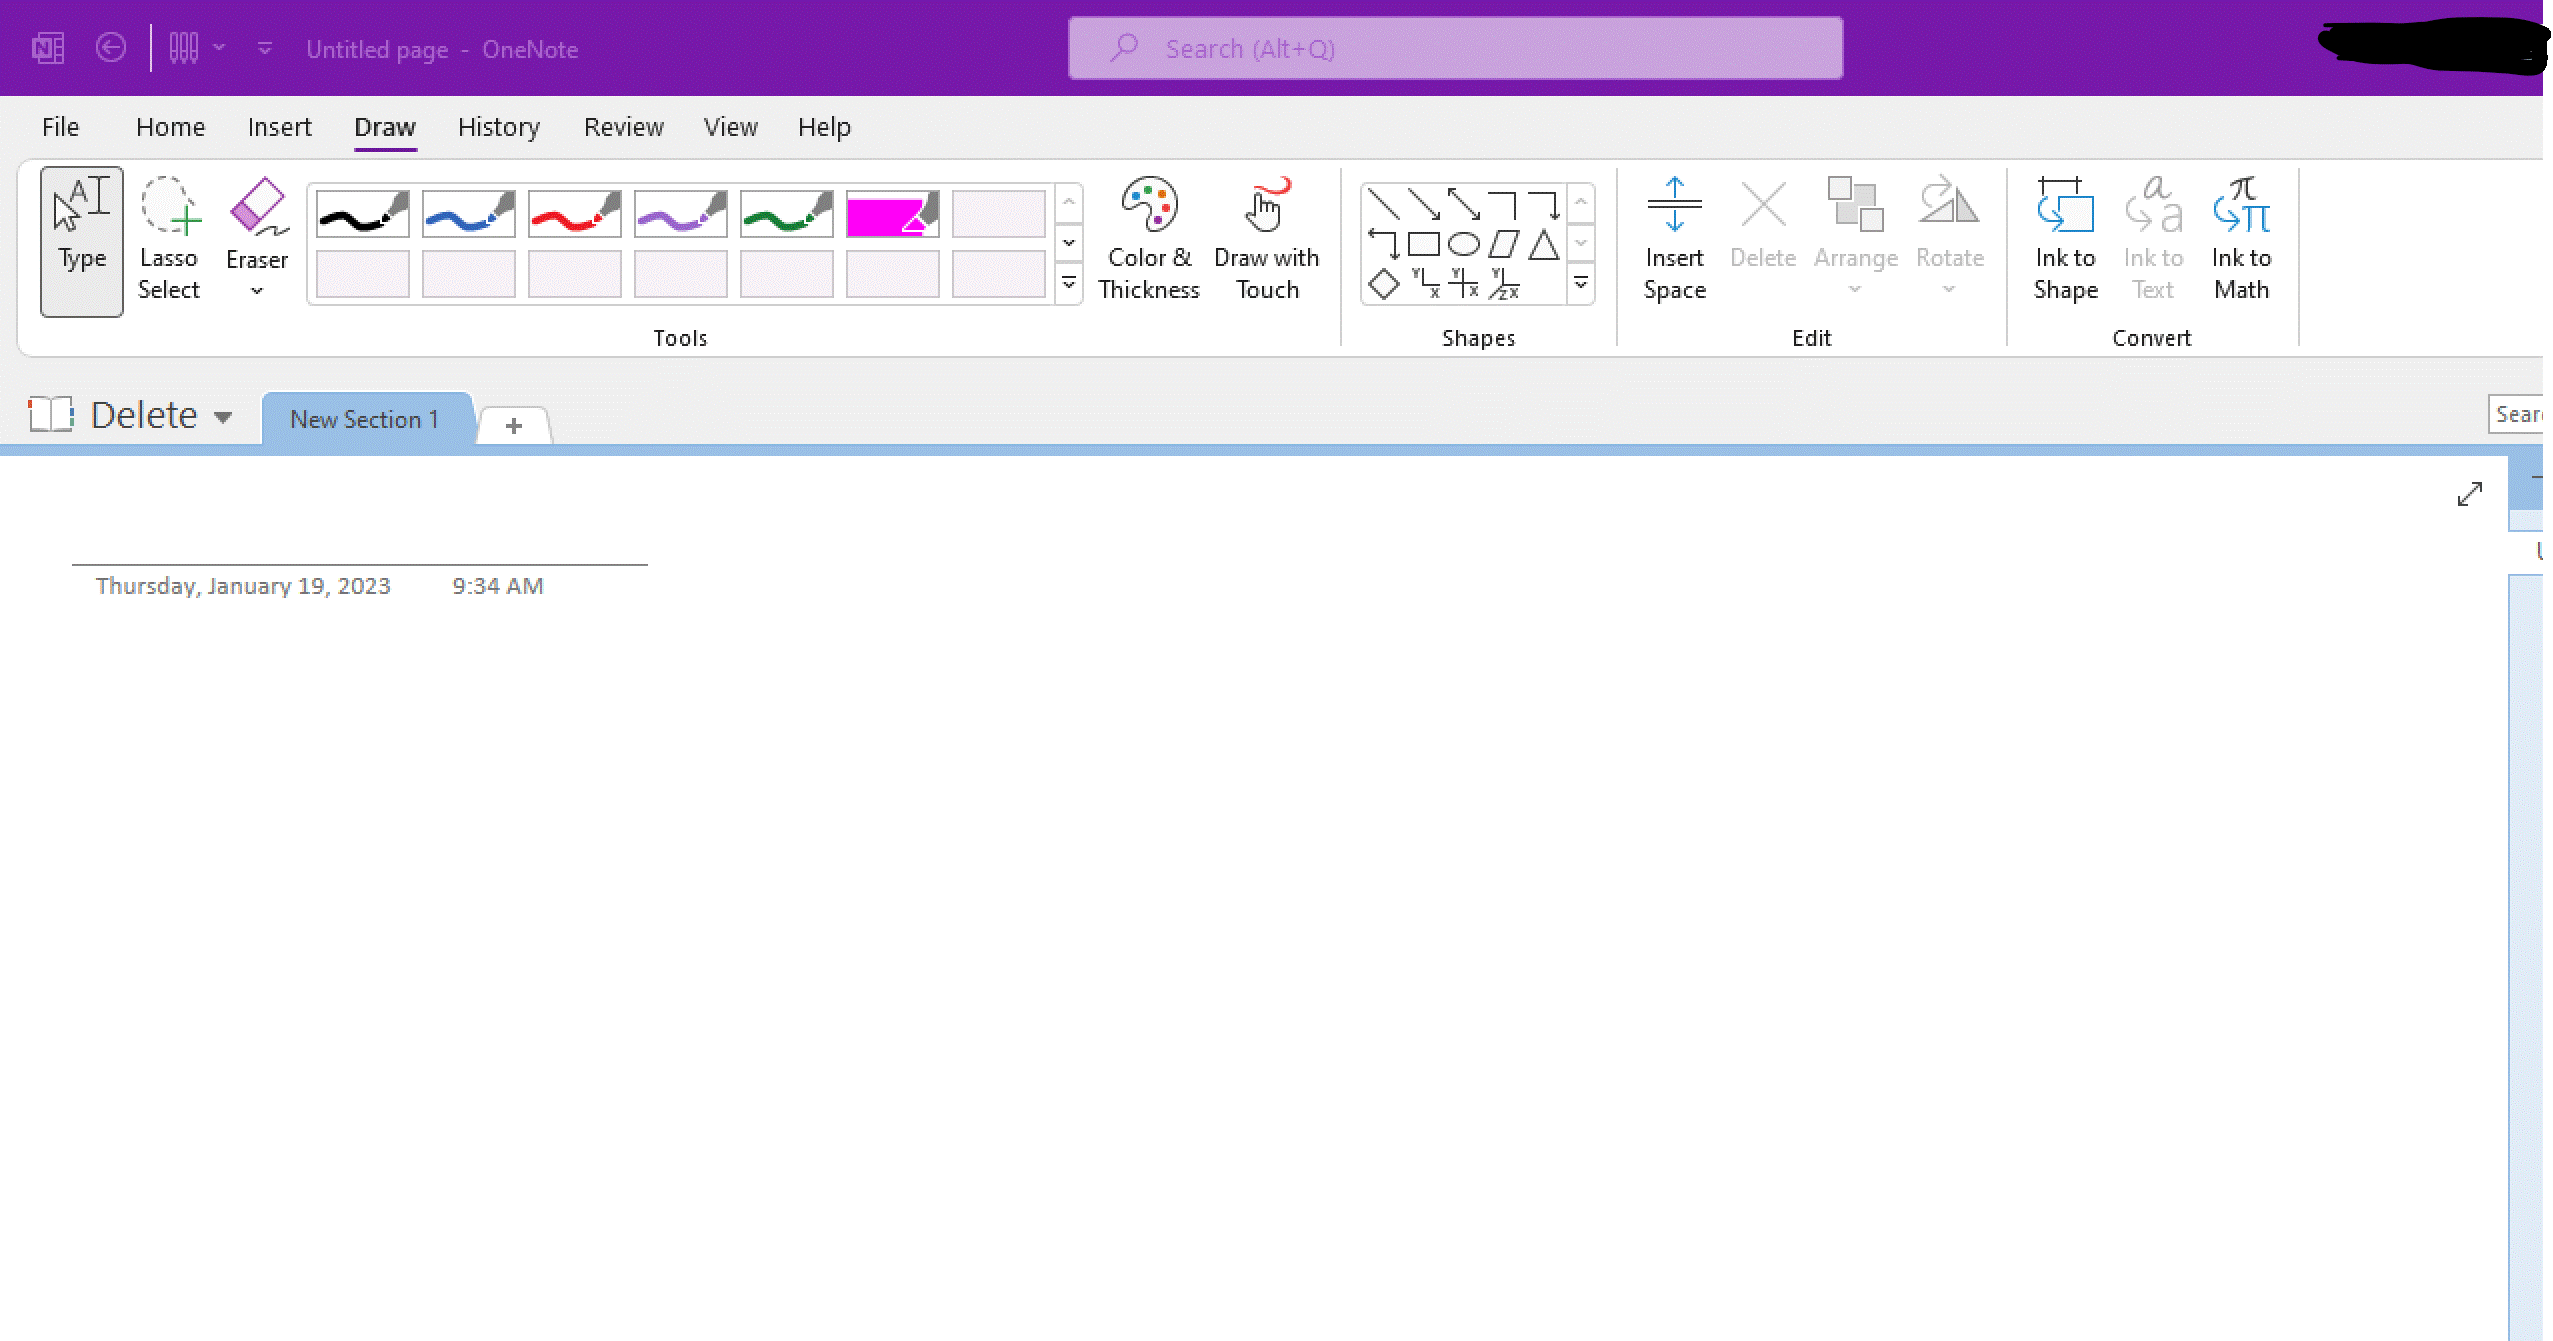Image resolution: width=2553 pixels, height=1341 pixels.
Task: Select the straight line shape
Action: pyautogui.click(x=1384, y=204)
